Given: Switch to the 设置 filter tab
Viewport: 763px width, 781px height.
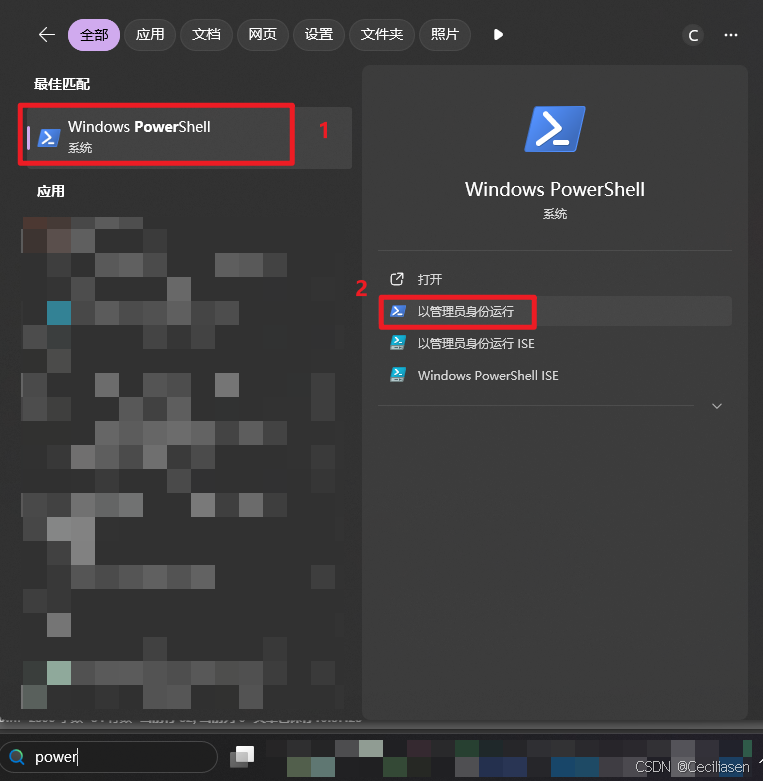Looking at the screenshot, I should [x=319, y=35].
